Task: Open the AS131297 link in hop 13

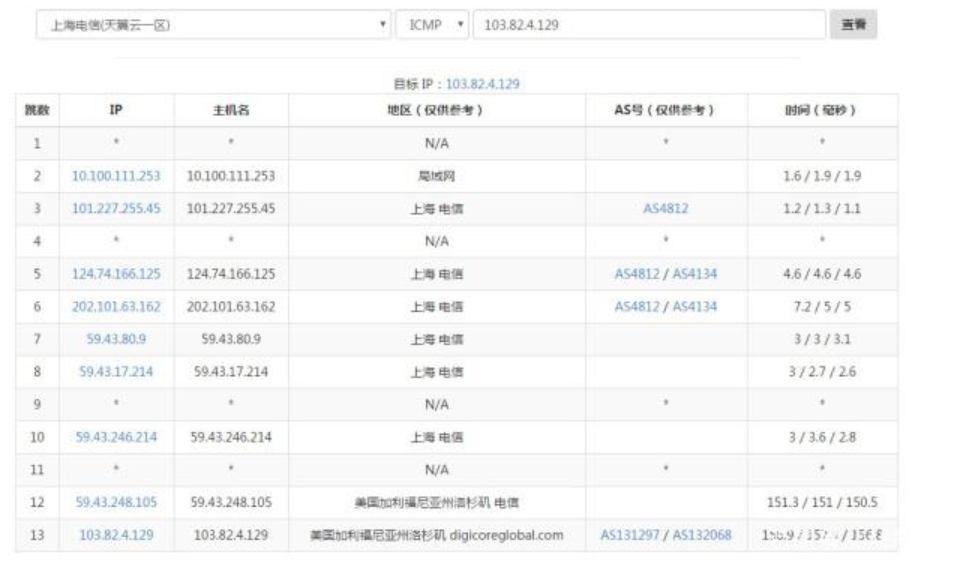Action: coord(630,535)
